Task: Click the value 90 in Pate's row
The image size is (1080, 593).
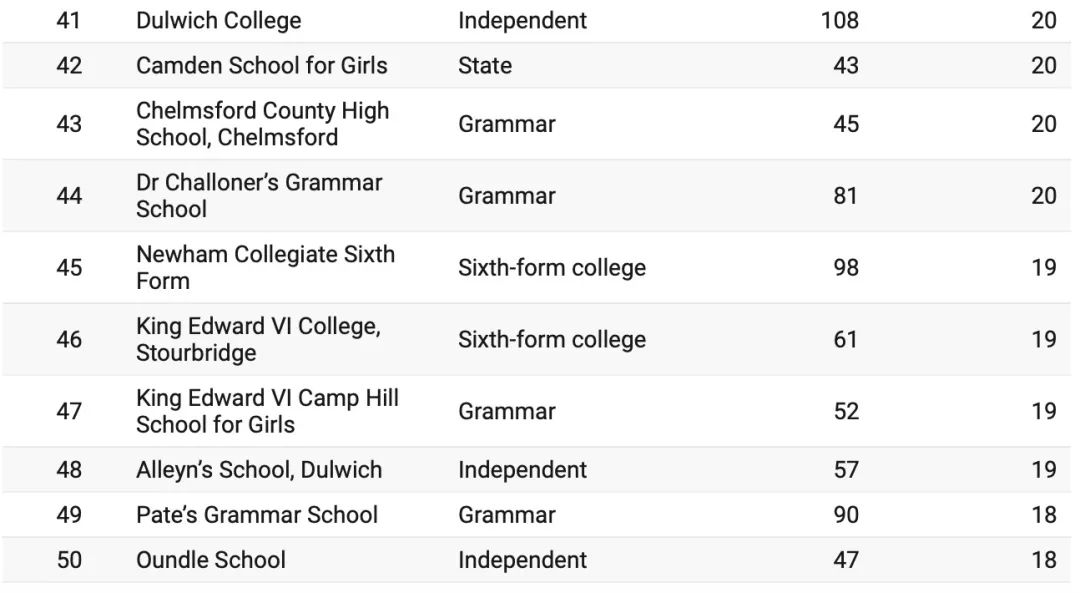Action: point(846,514)
